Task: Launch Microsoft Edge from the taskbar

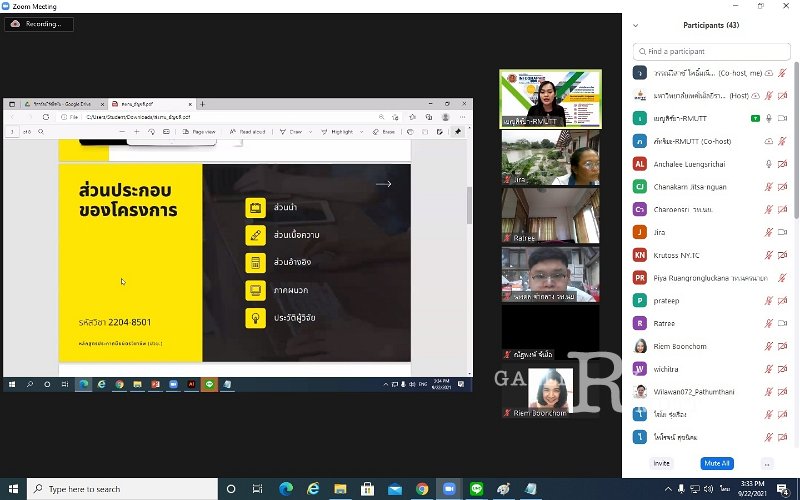Action: [x=285, y=489]
